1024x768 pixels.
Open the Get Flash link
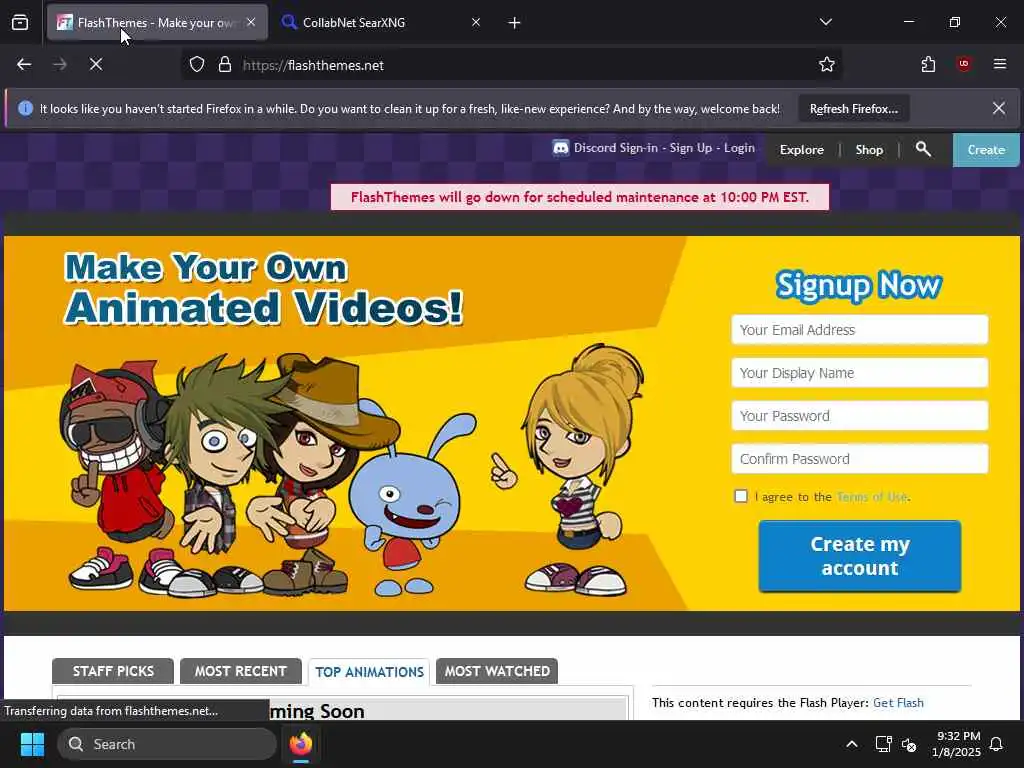pyautogui.click(x=898, y=703)
